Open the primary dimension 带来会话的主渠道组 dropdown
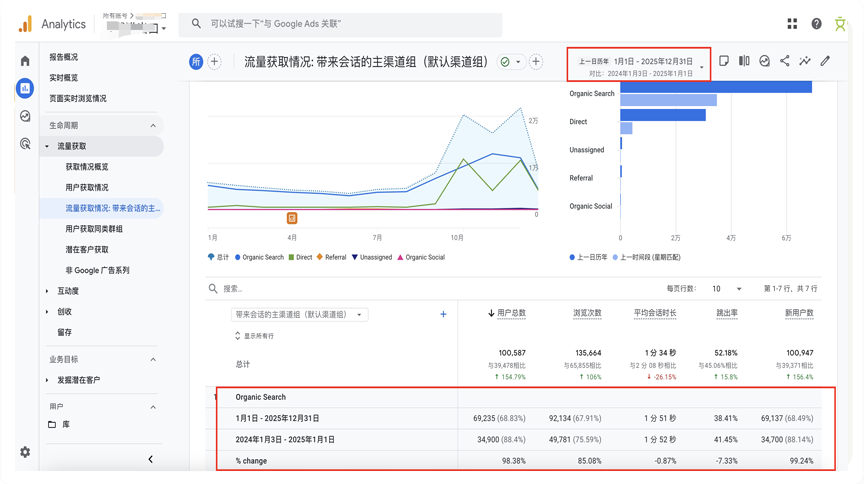Viewport: 864px width, 484px height. pyautogui.click(x=300, y=314)
